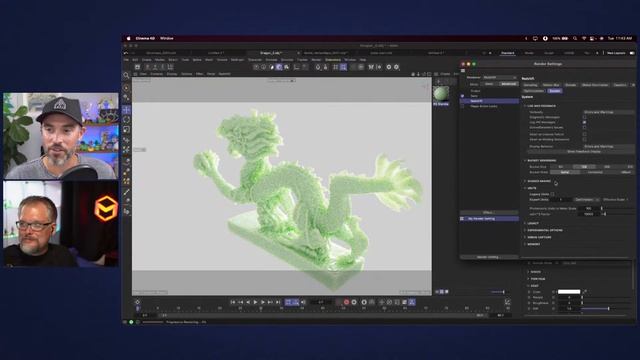Click the green status indicator in status bar
640x360 pixels.
coord(131,322)
